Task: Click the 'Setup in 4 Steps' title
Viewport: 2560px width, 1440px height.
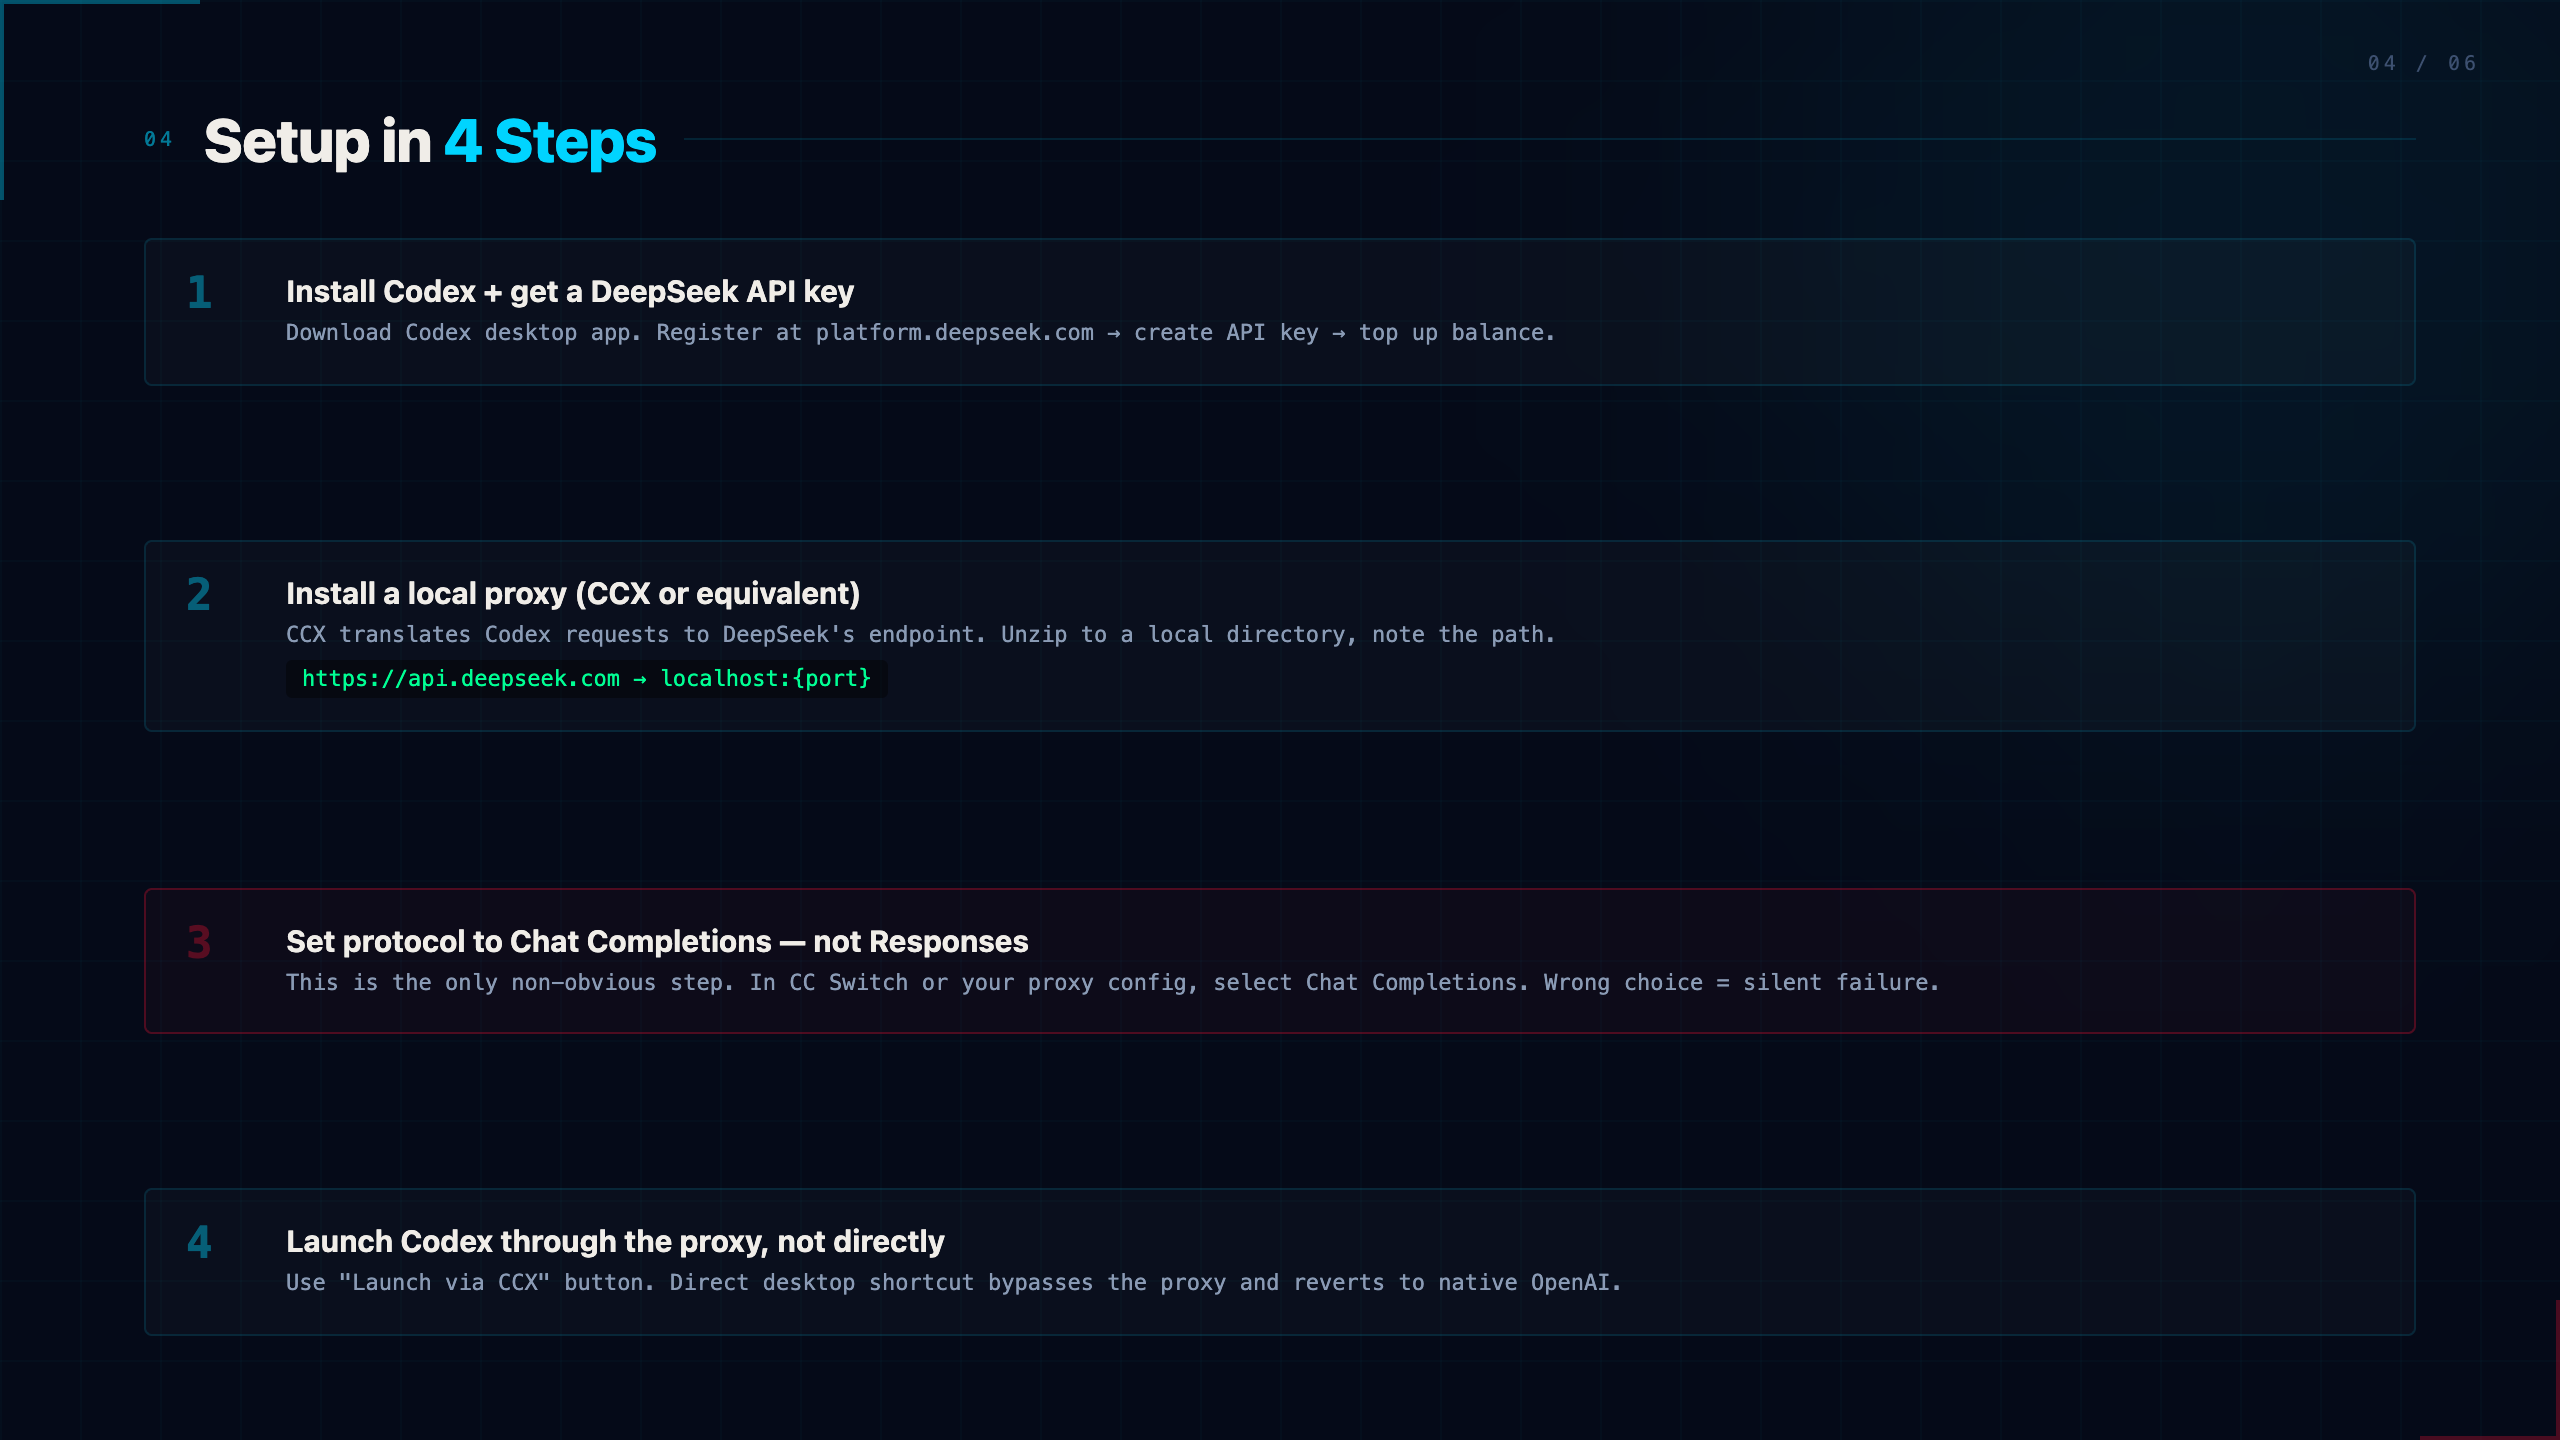Action: 430,141
